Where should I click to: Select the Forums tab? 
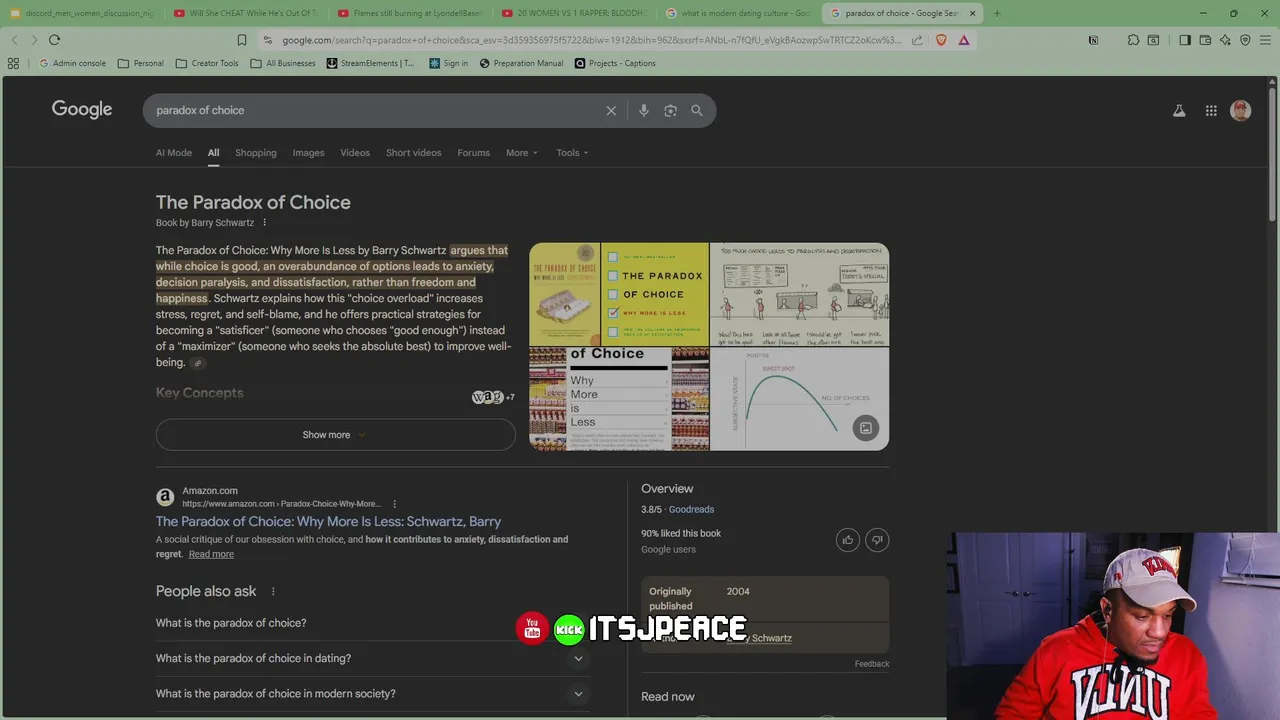pyautogui.click(x=473, y=153)
